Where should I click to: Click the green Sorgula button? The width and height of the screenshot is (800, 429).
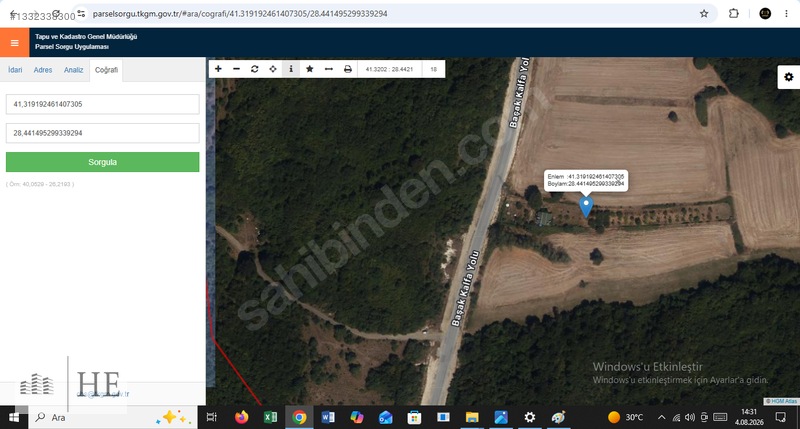[103, 162]
